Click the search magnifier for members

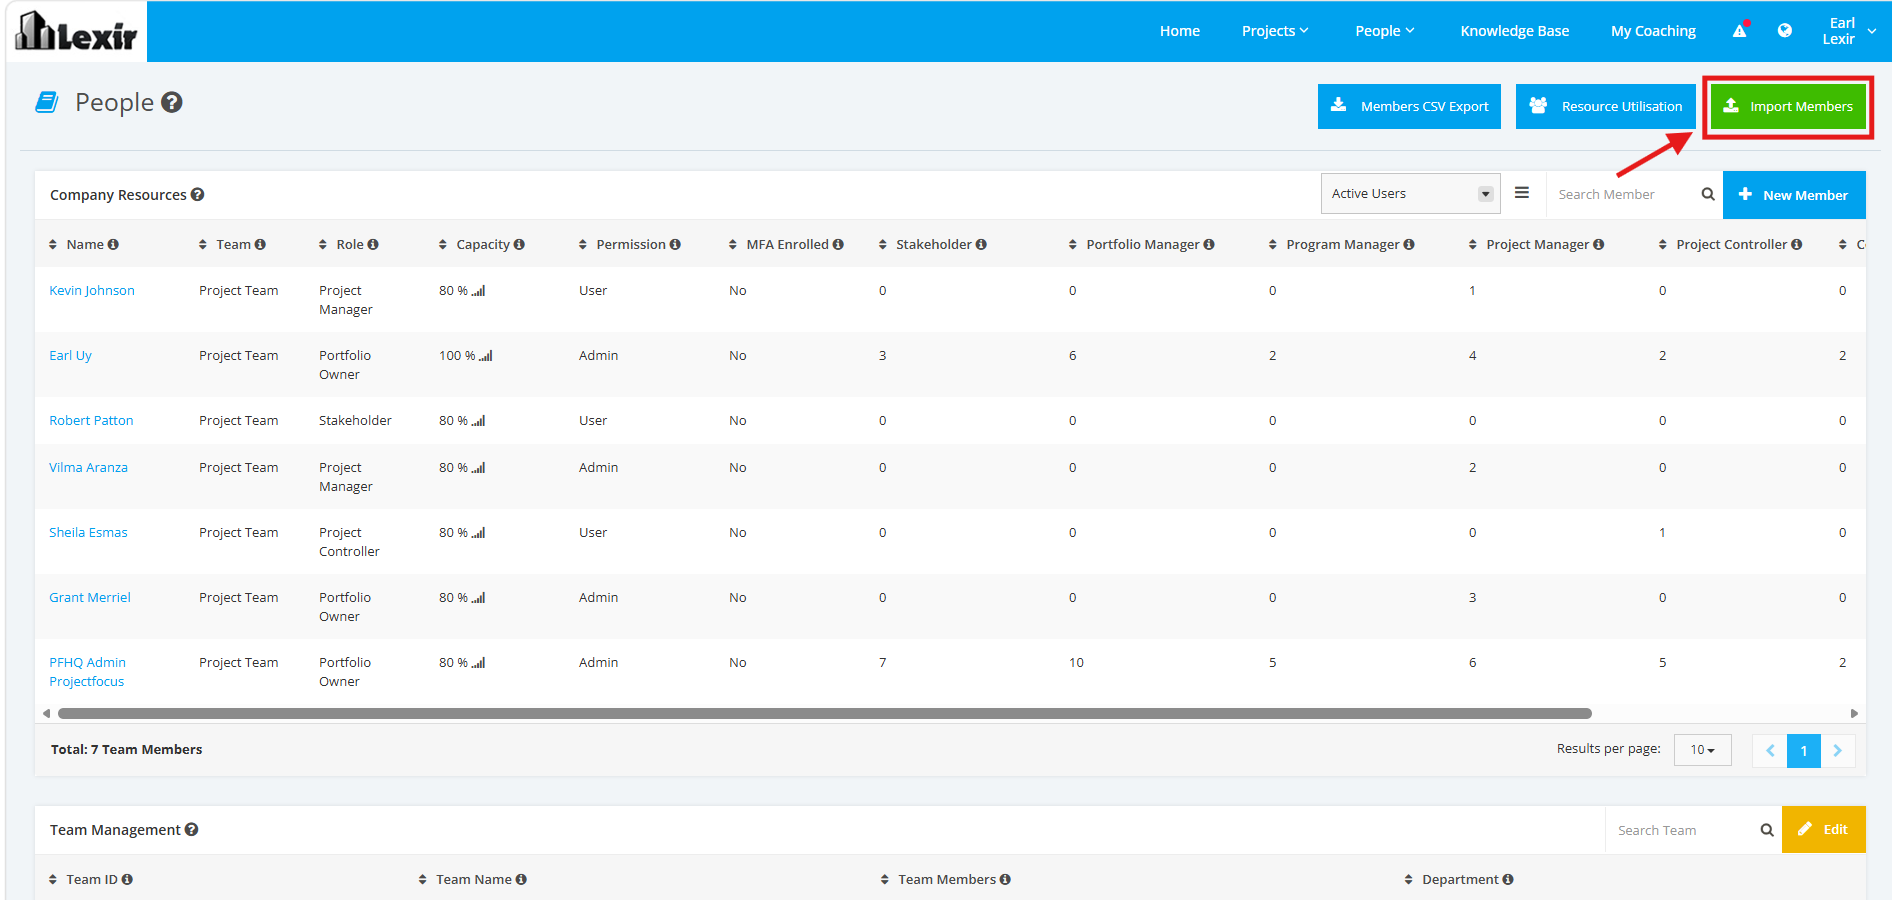click(1708, 195)
